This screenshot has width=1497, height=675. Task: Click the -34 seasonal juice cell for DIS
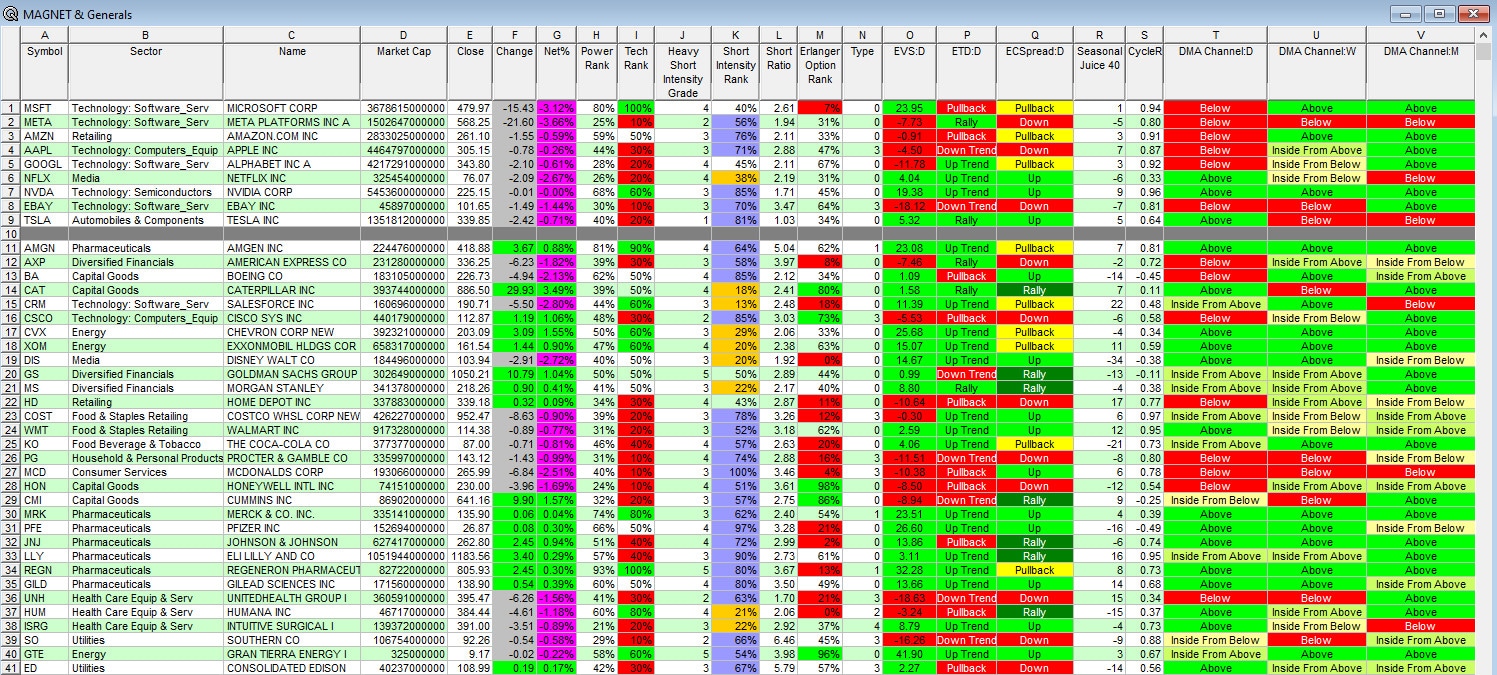(1100, 359)
